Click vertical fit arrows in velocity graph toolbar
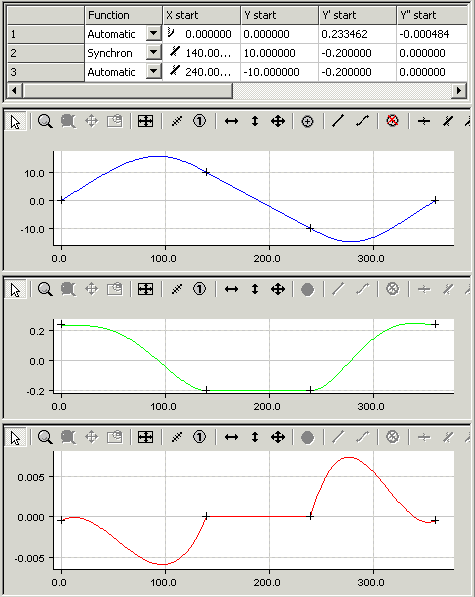 coord(255,289)
